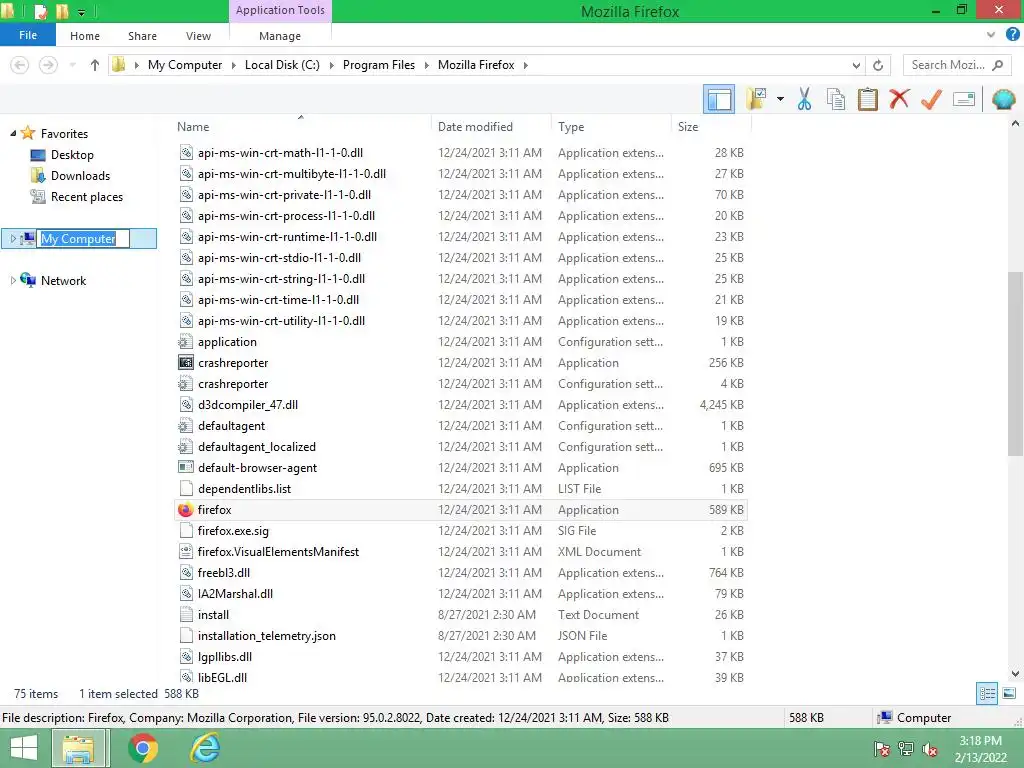Open the Help question mark icon
The image size is (1024, 768).
pyautogui.click(x=1012, y=35)
